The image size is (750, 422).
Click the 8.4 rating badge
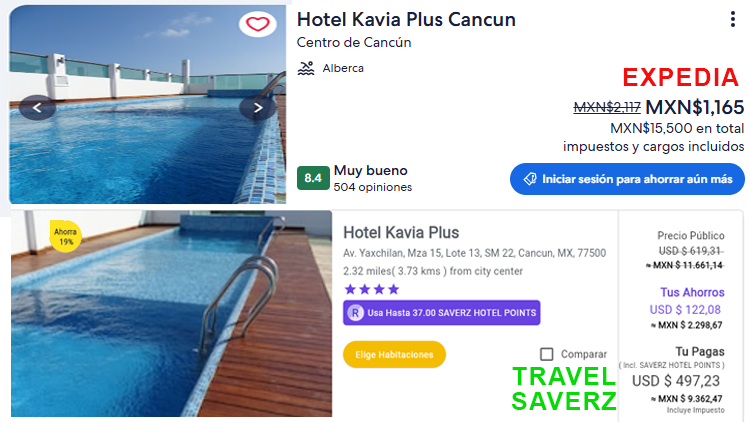pos(313,178)
